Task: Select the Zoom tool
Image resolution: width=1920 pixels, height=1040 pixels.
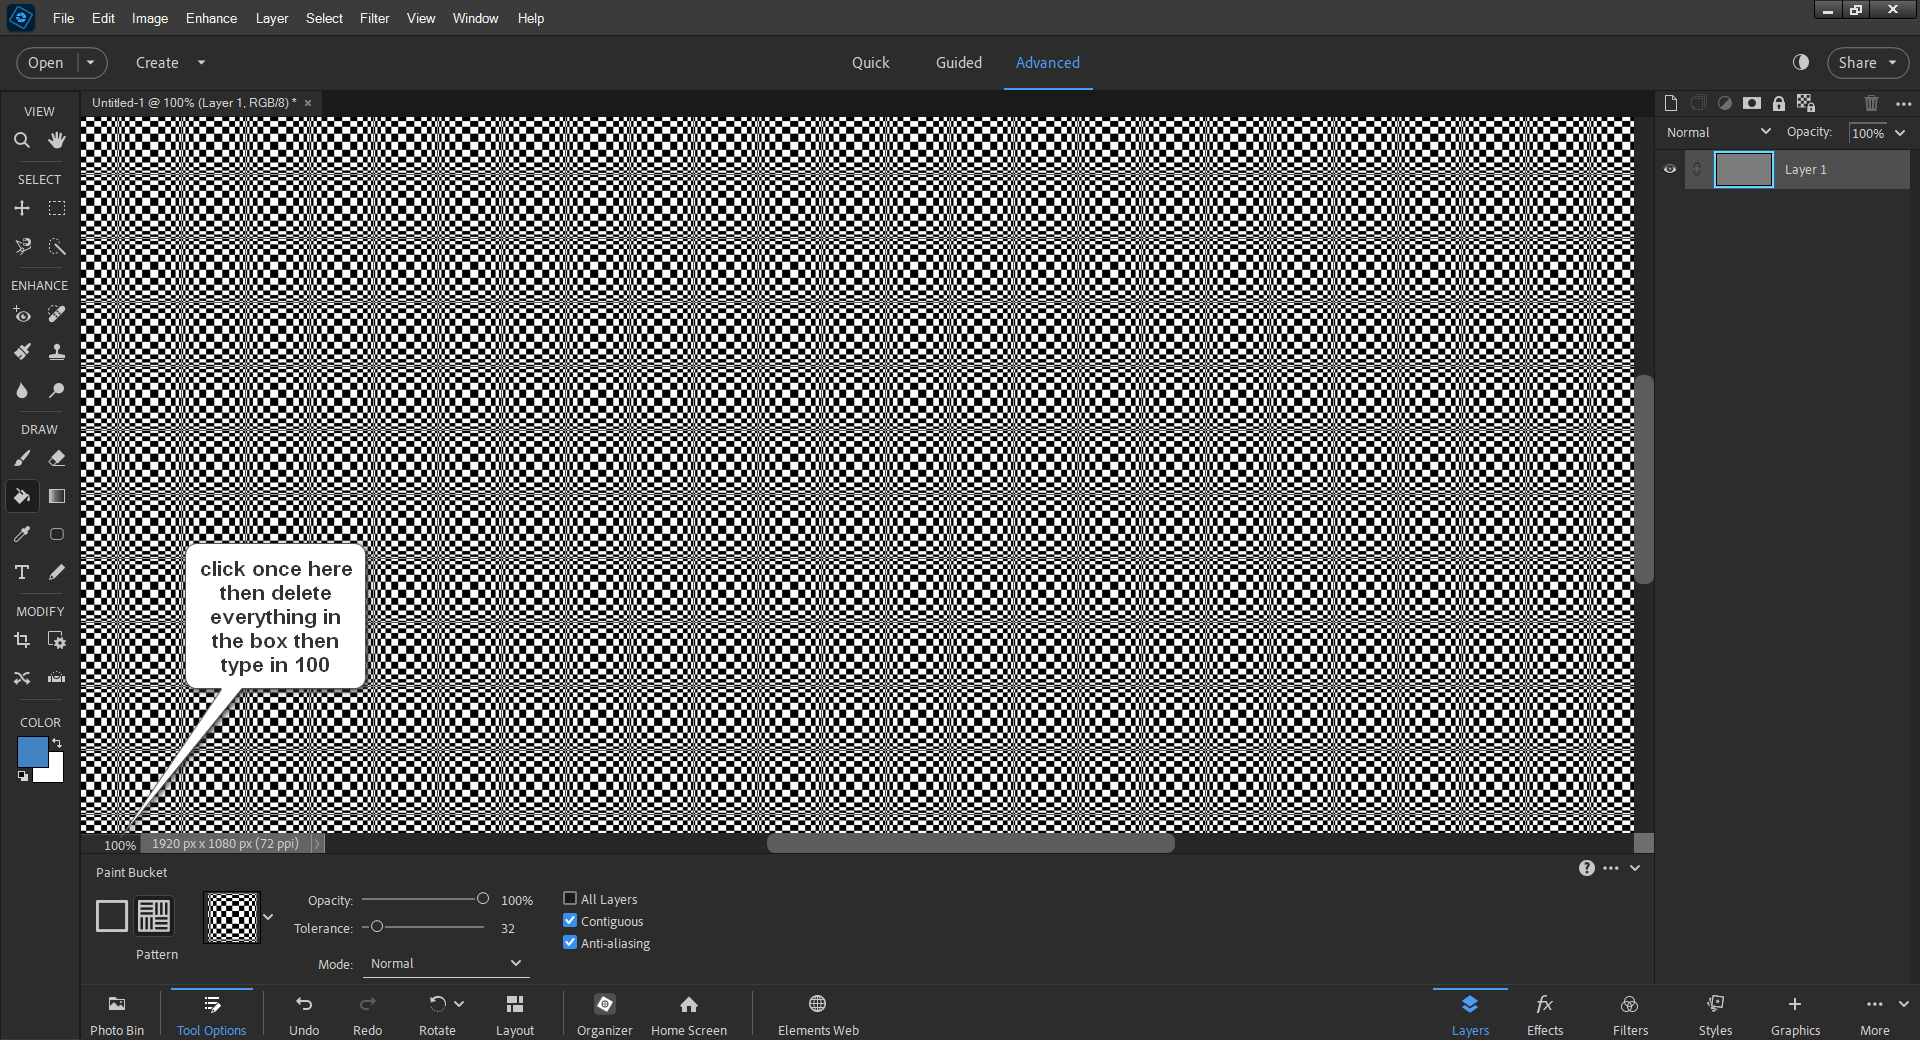Action: 22,140
